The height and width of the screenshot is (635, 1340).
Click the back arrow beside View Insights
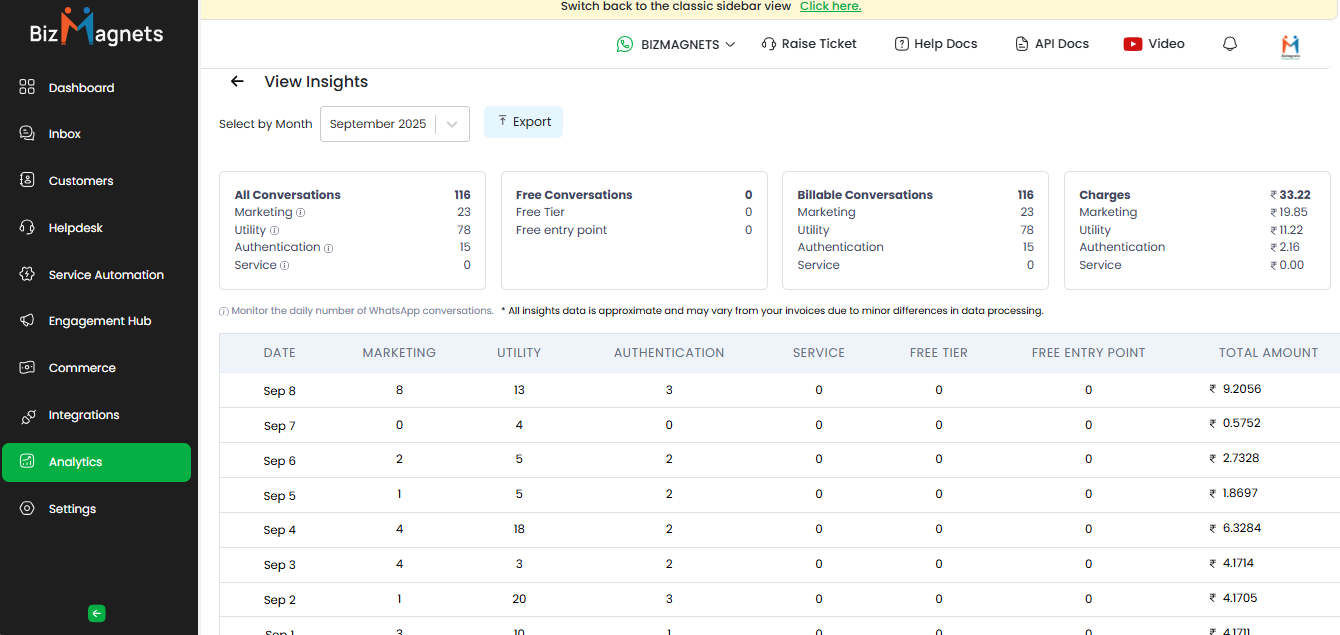coord(237,82)
